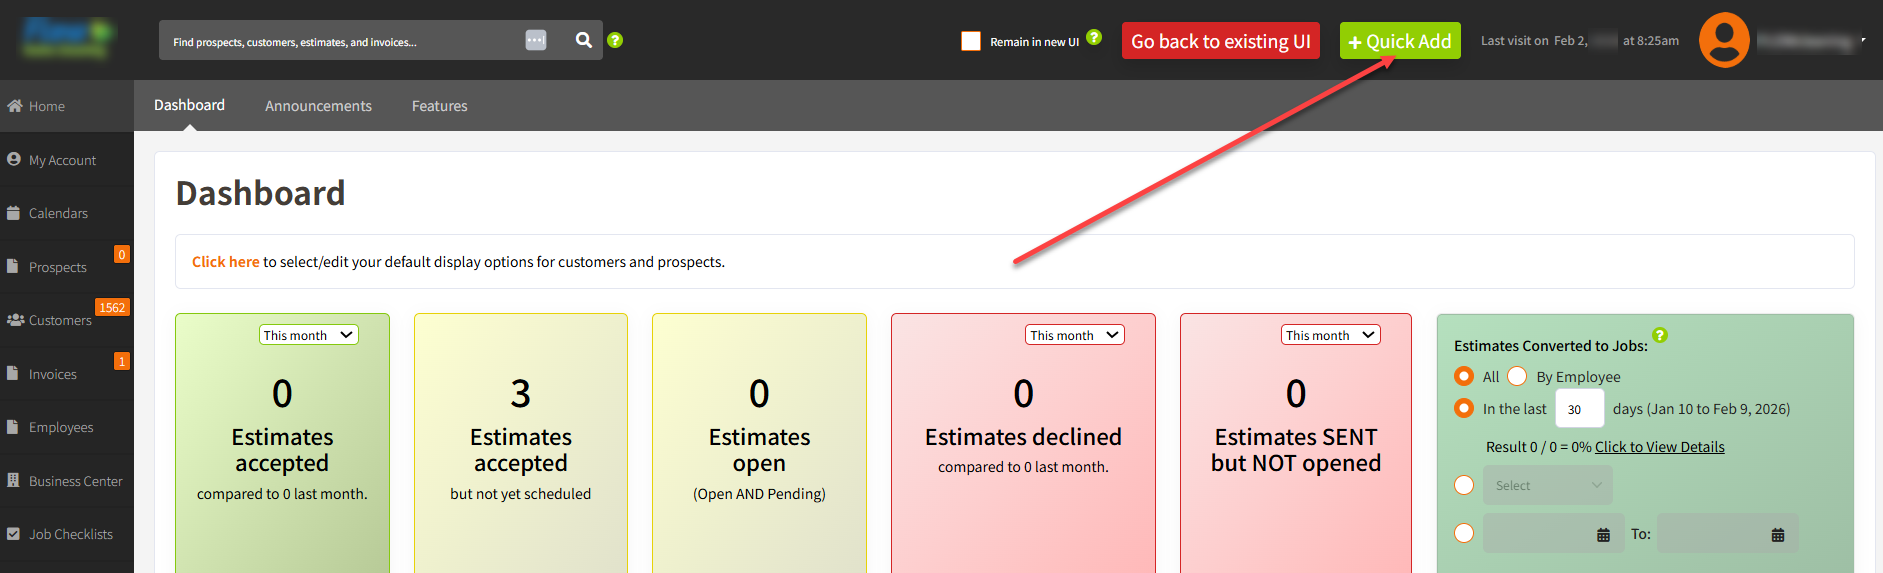The image size is (1883, 573).
Task: Open the search options ellipsis icon
Action: (x=536, y=40)
